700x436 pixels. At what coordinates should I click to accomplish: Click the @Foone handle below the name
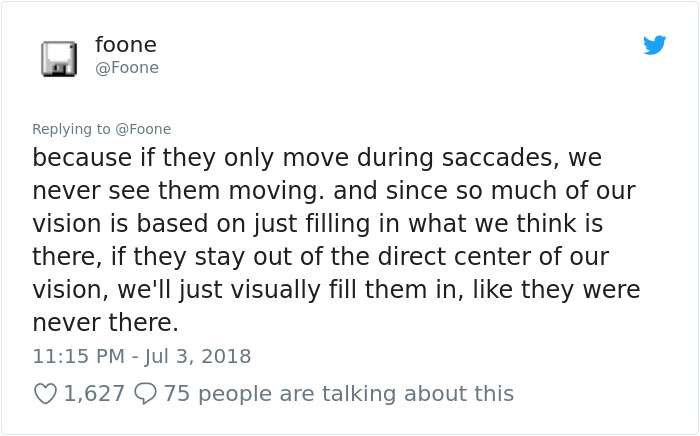tap(126, 68)
